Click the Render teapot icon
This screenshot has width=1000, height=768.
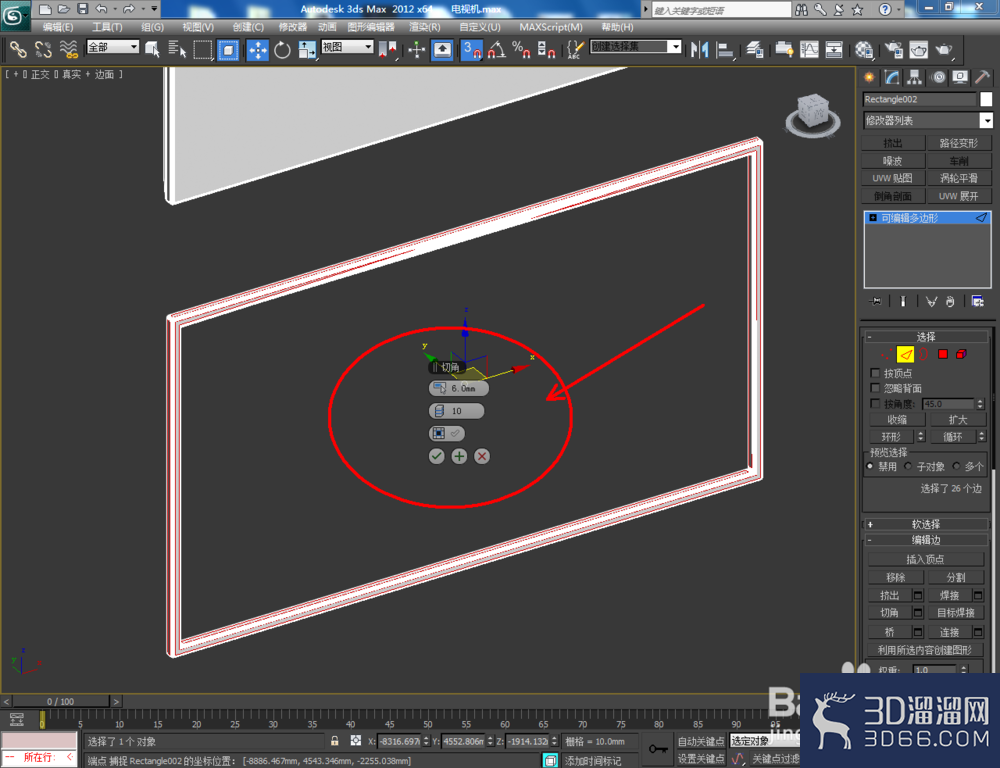pyautogui.click(x=943, y=50)
